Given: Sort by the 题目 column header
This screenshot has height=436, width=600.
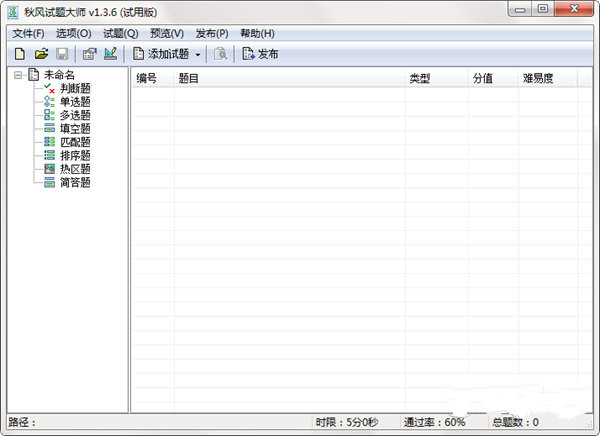Looking at the screenshot, I should 189,77.
